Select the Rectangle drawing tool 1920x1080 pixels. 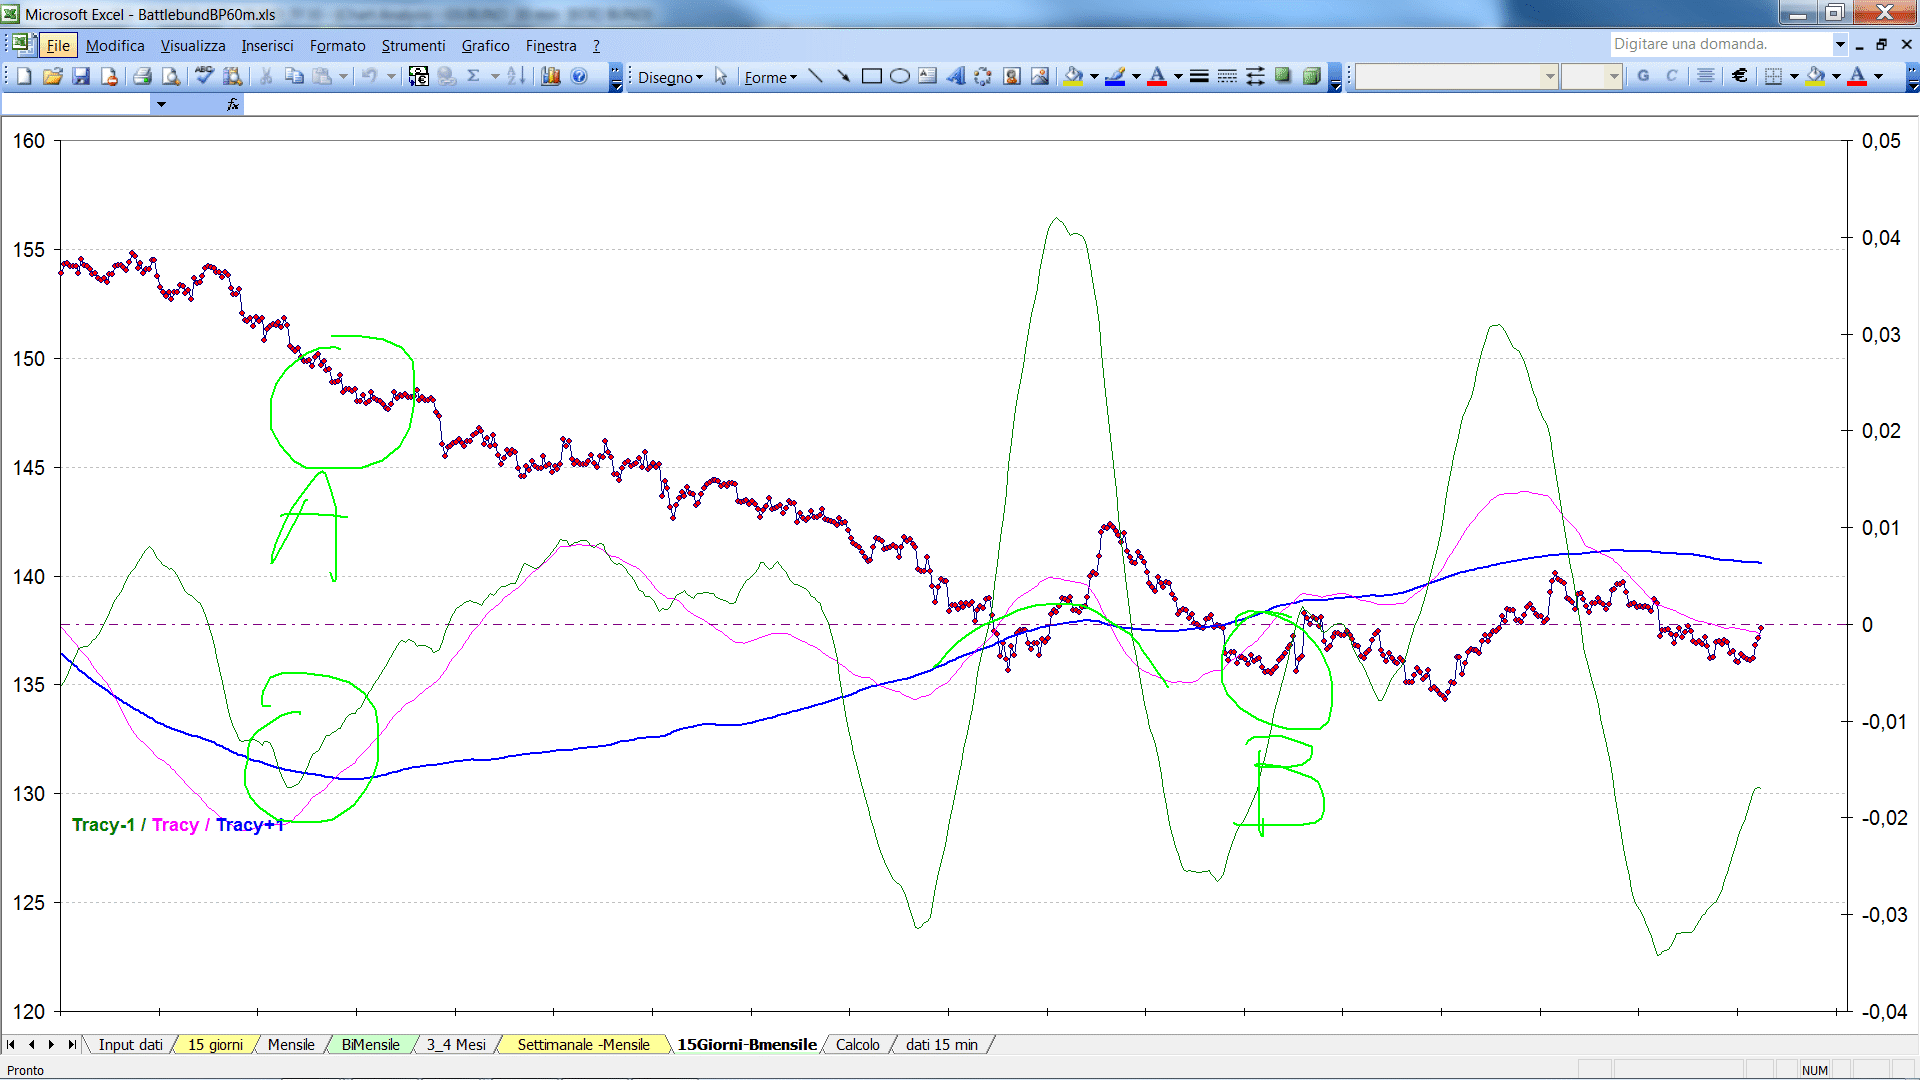click(x=872, y=76)
